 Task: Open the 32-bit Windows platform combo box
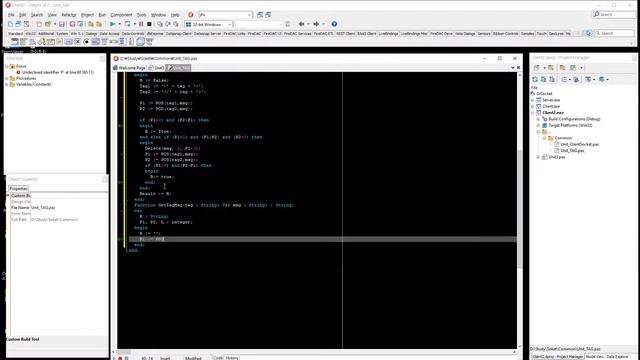(x=209, y=24)
